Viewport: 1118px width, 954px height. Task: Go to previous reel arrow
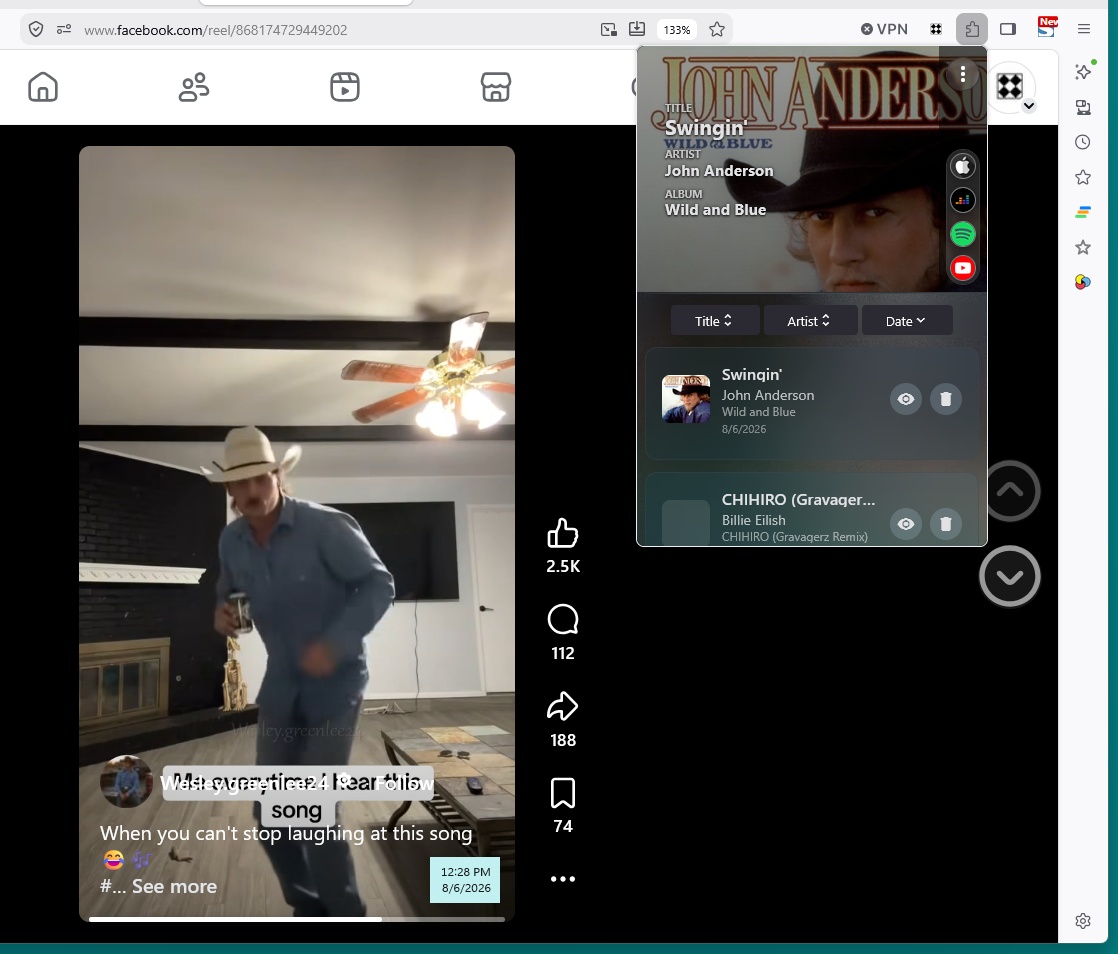(x=1010, y=491)
